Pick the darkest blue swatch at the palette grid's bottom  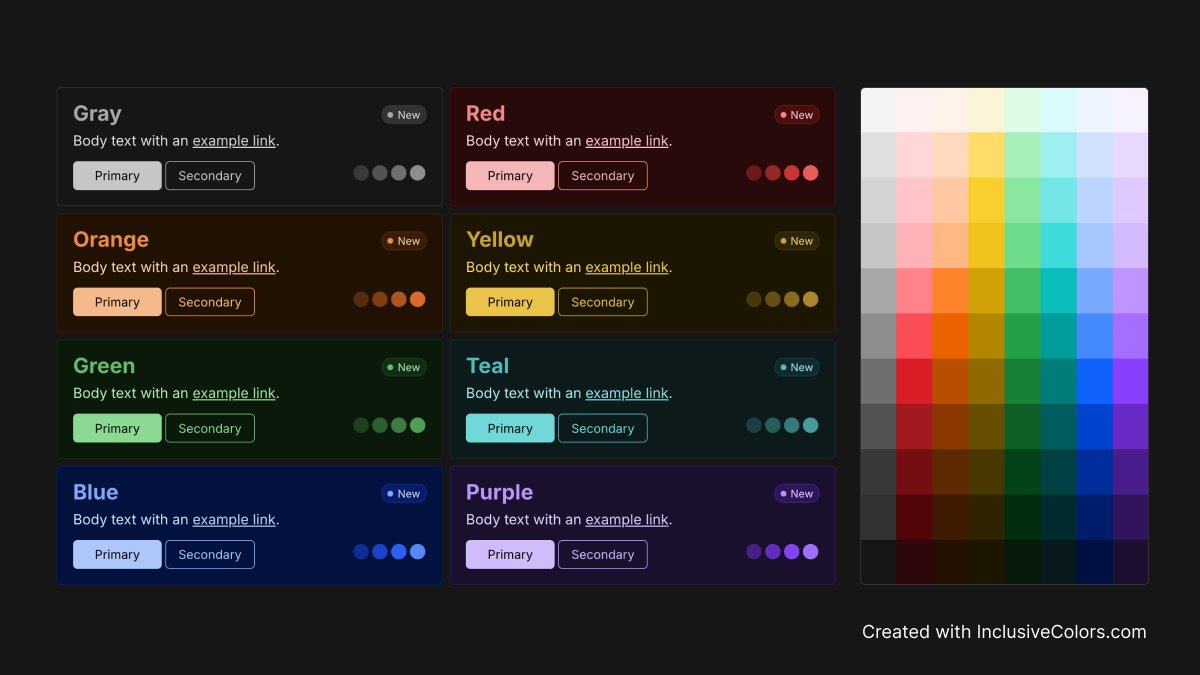pyautogui.click(x=1095, y=562)
